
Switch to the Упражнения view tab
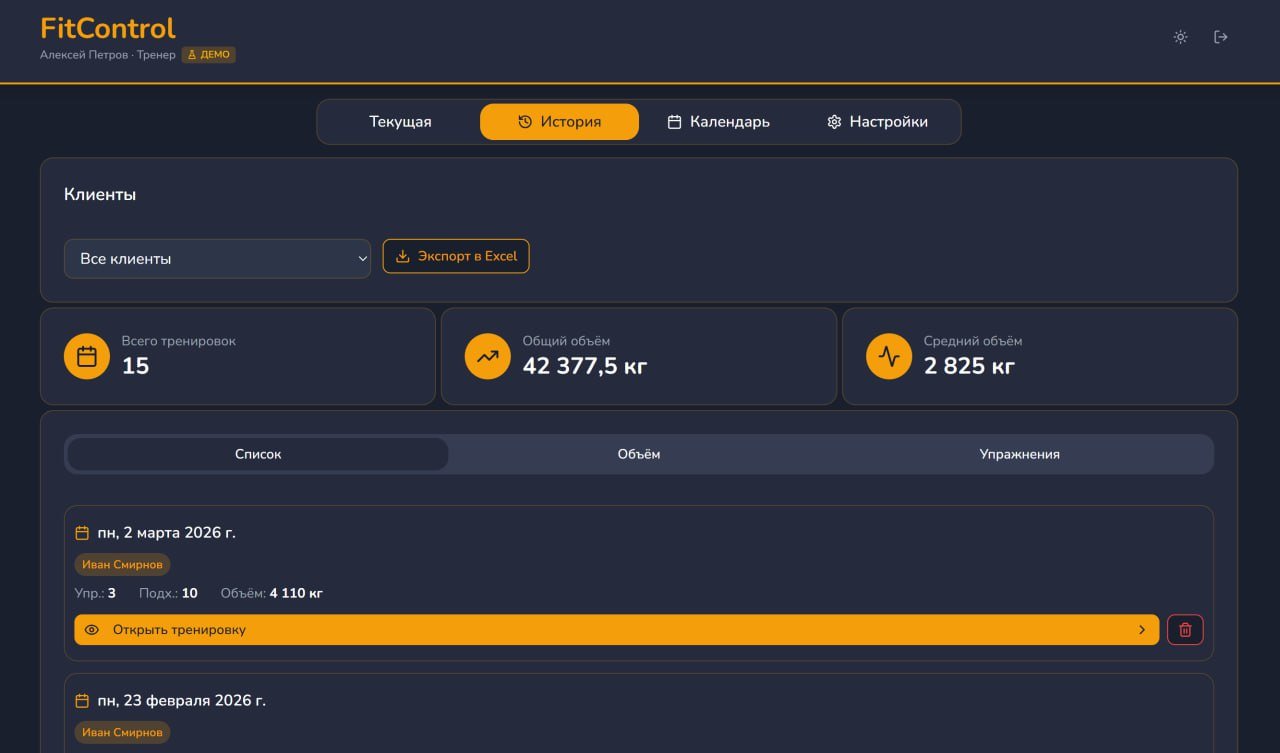[1020, 454]
